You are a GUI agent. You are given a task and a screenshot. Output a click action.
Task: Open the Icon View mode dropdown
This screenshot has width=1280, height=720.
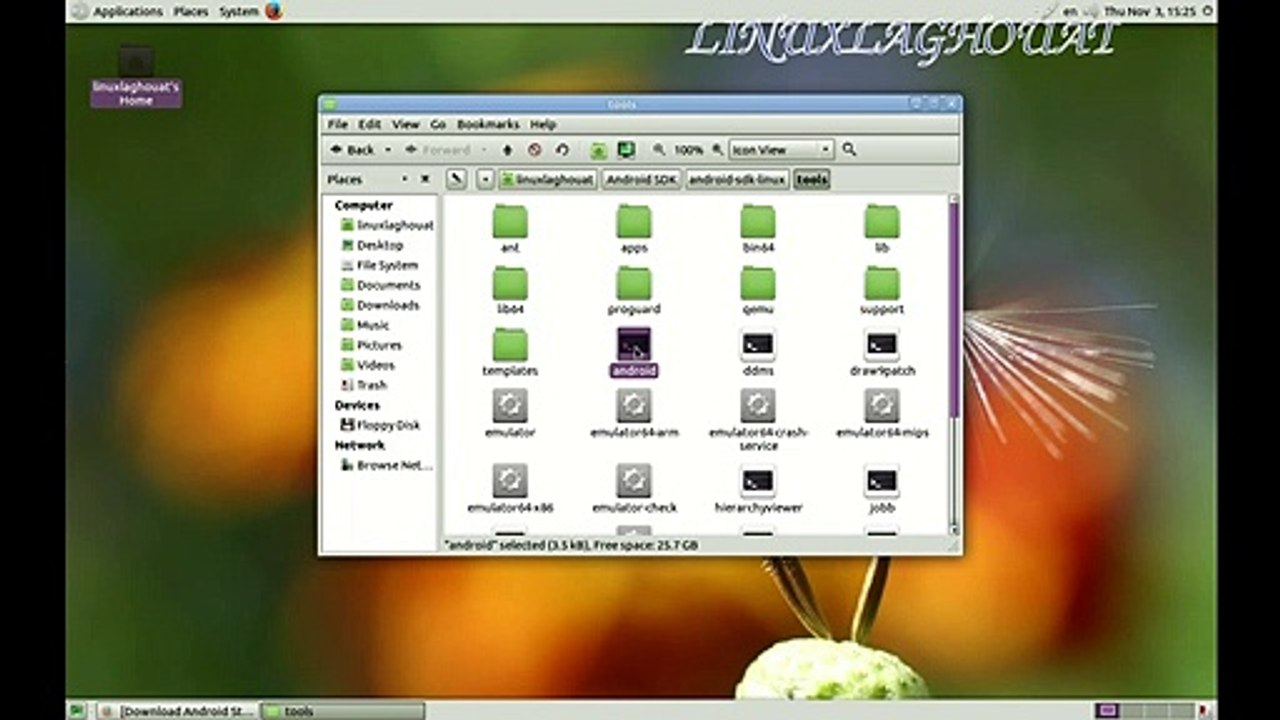coord(781,150)
